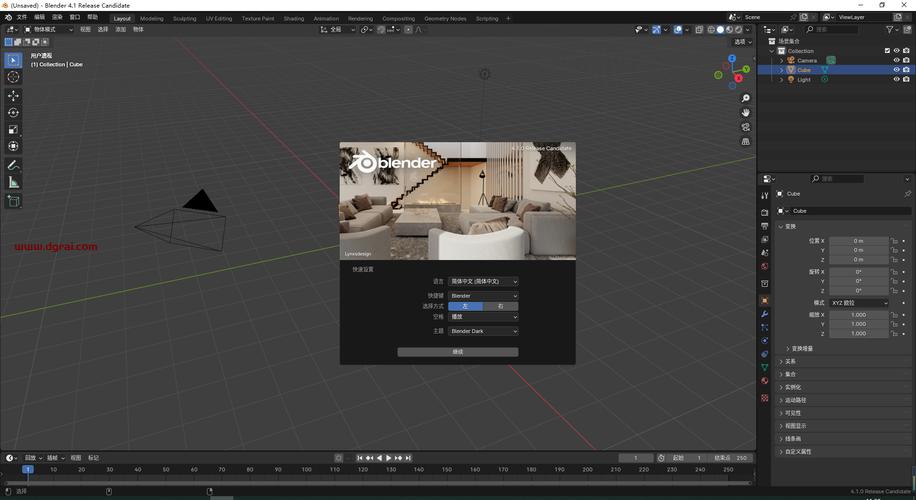The image size is (916, 500).
Task: Click the viewport pan hand icon
Action: coord(745,112)
